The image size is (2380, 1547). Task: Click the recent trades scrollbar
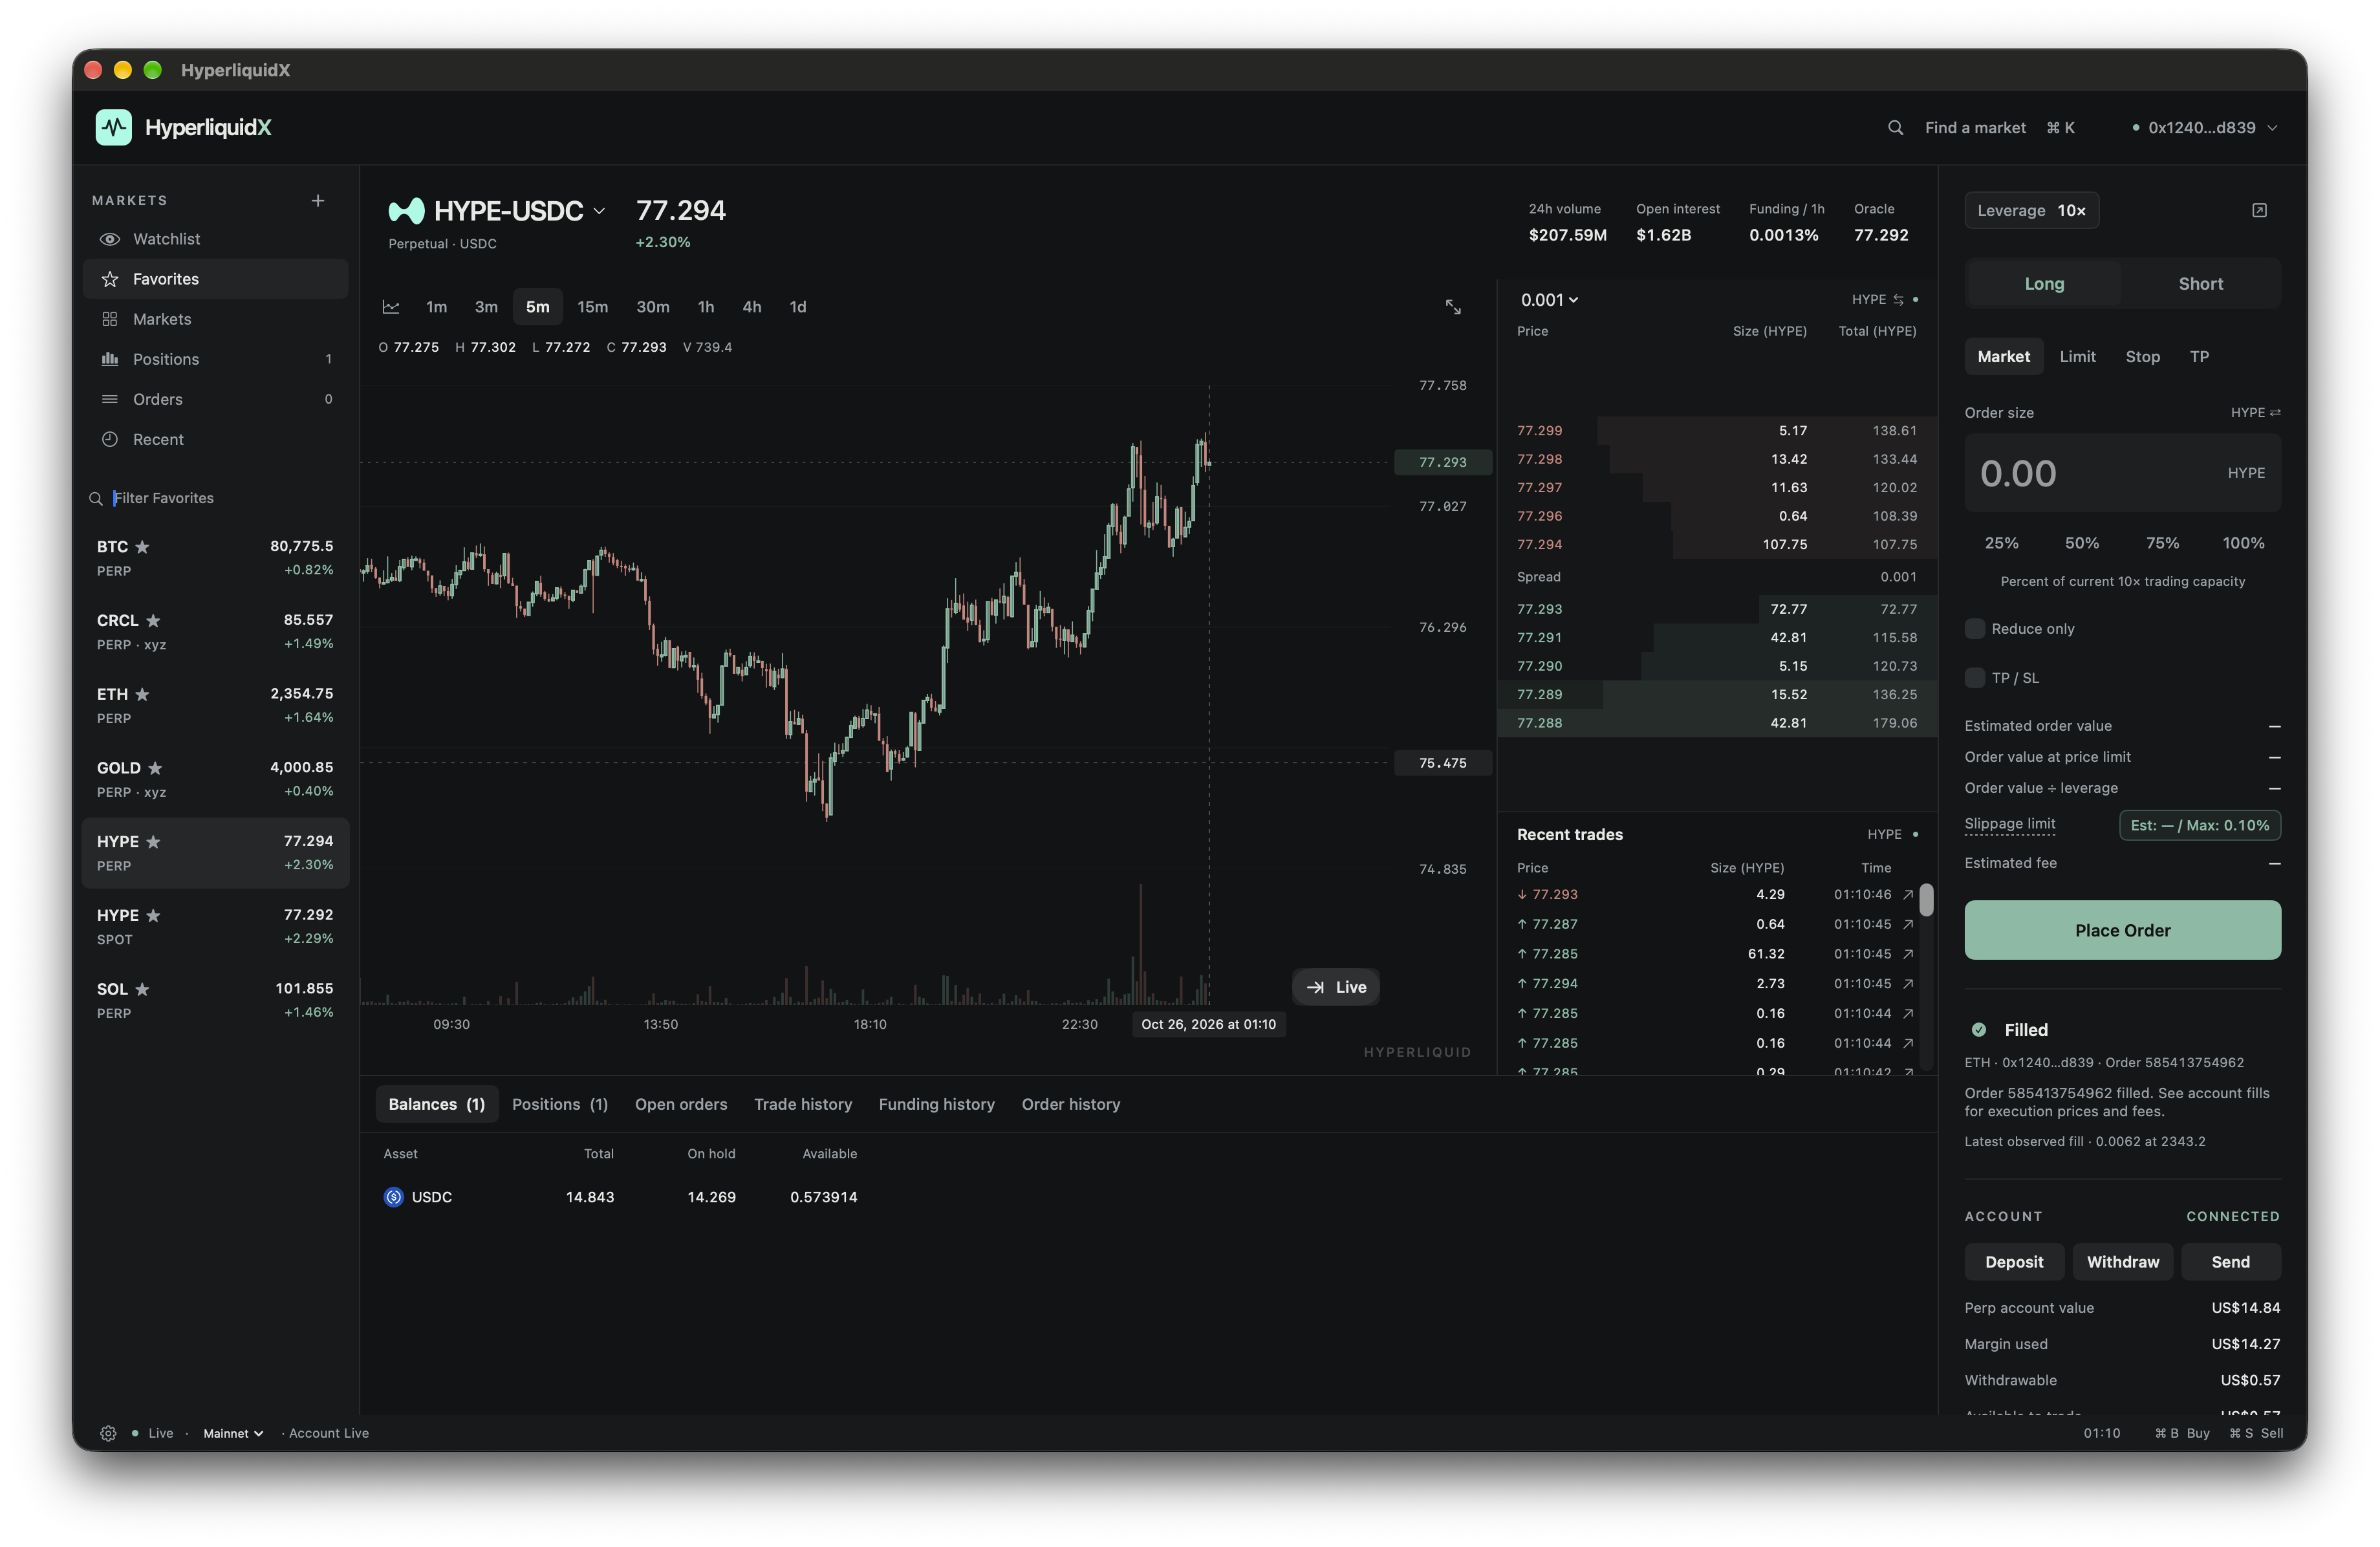point(1926,900)
